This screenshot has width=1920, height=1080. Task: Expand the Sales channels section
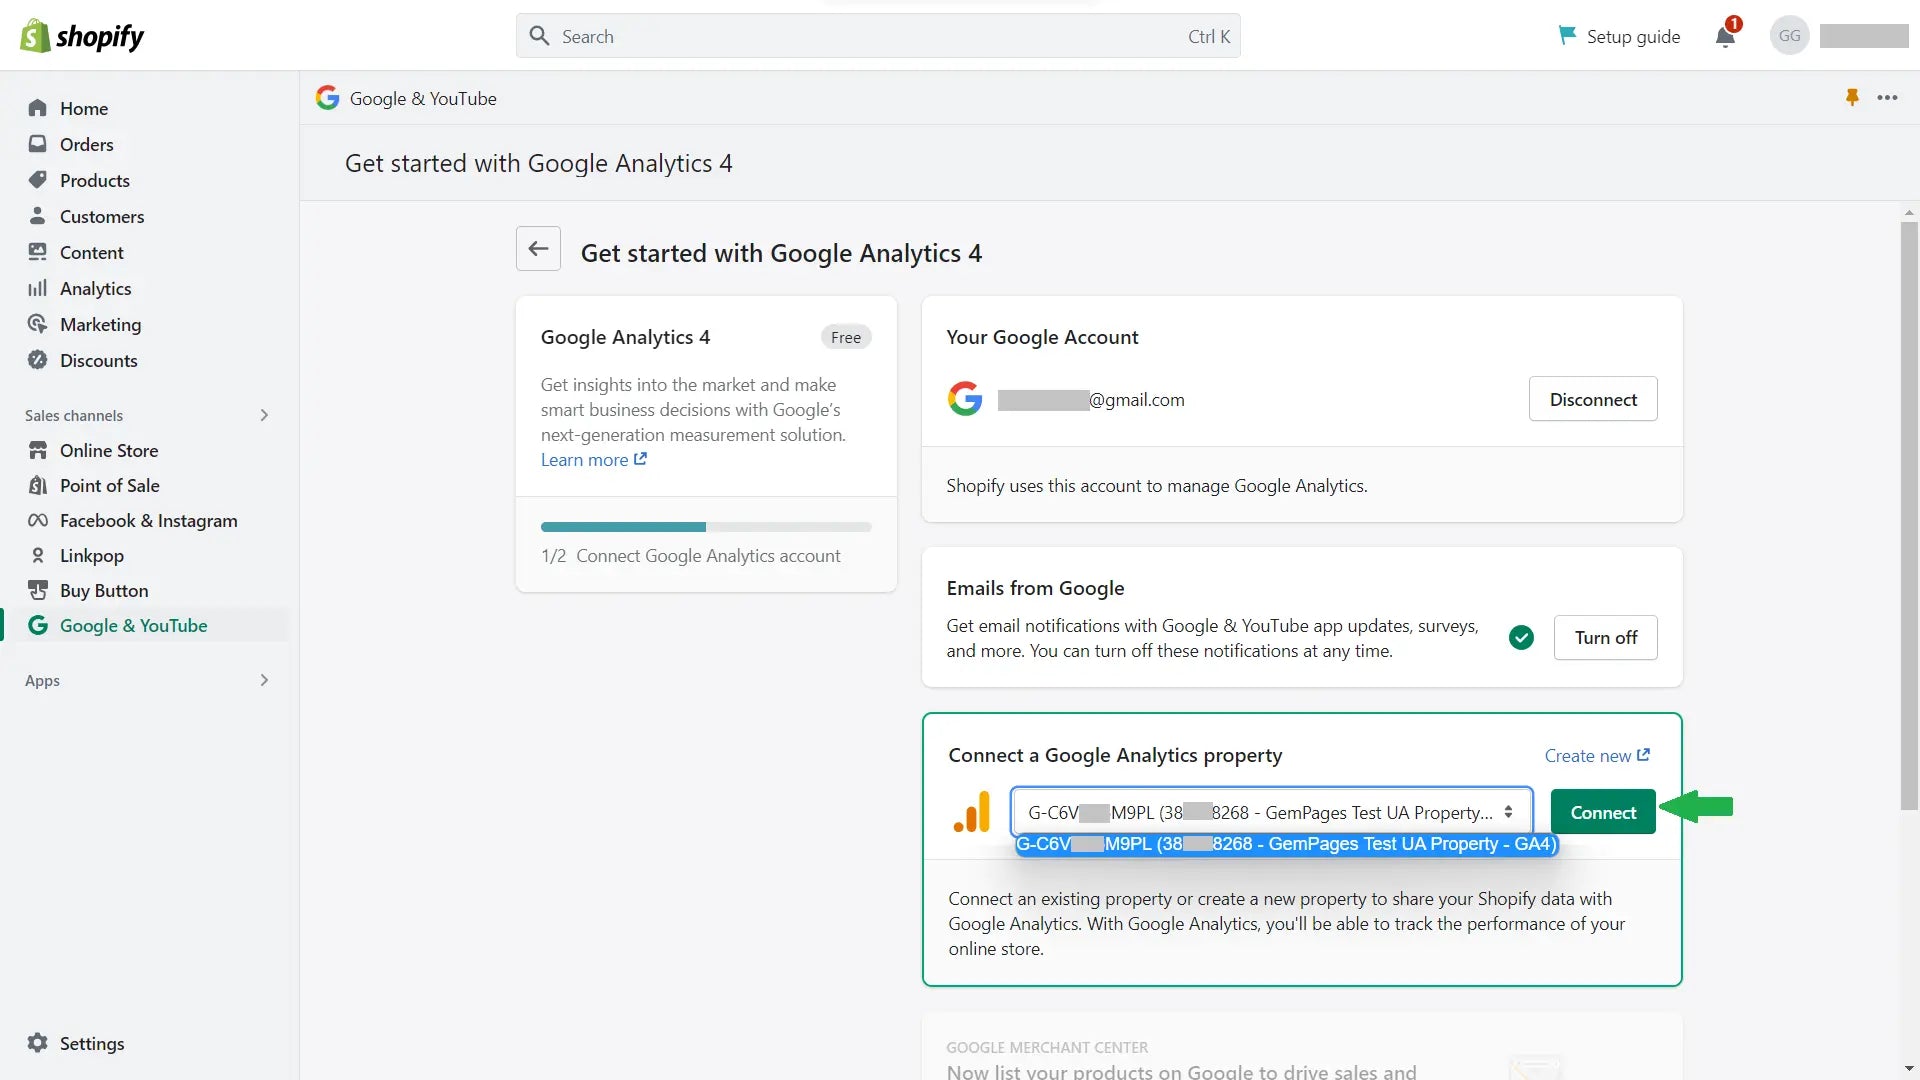[264, 414]
